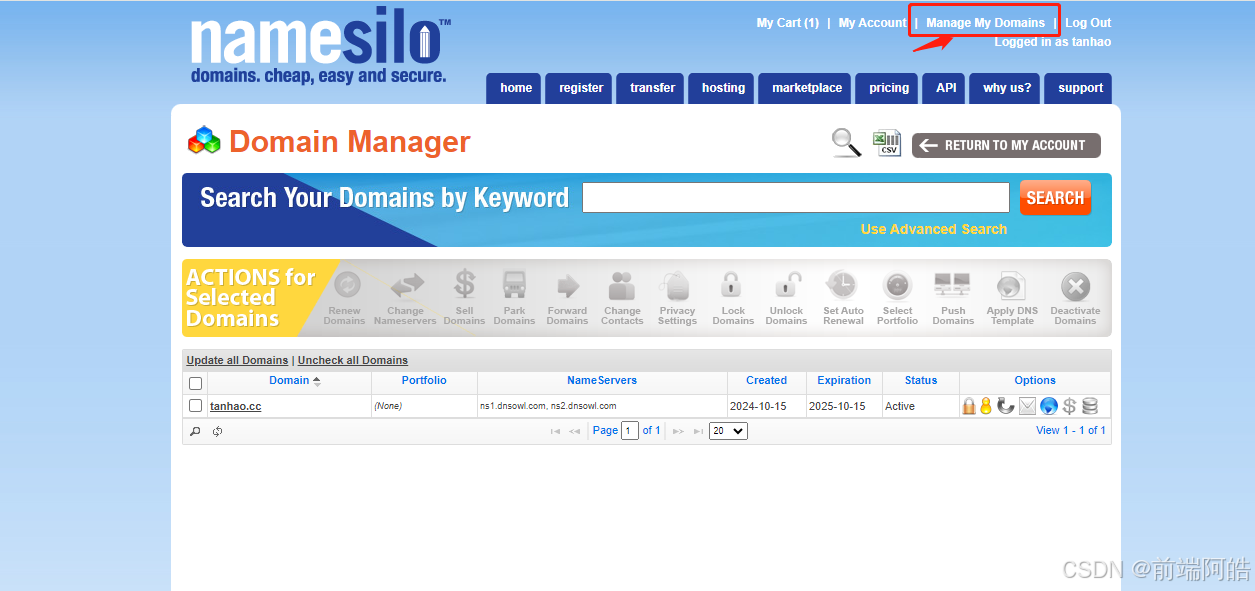This screenshot has width=1255, height=591.
Task: Open the API navigation tab
Action: pyautogui.click(x=946, y=88)
